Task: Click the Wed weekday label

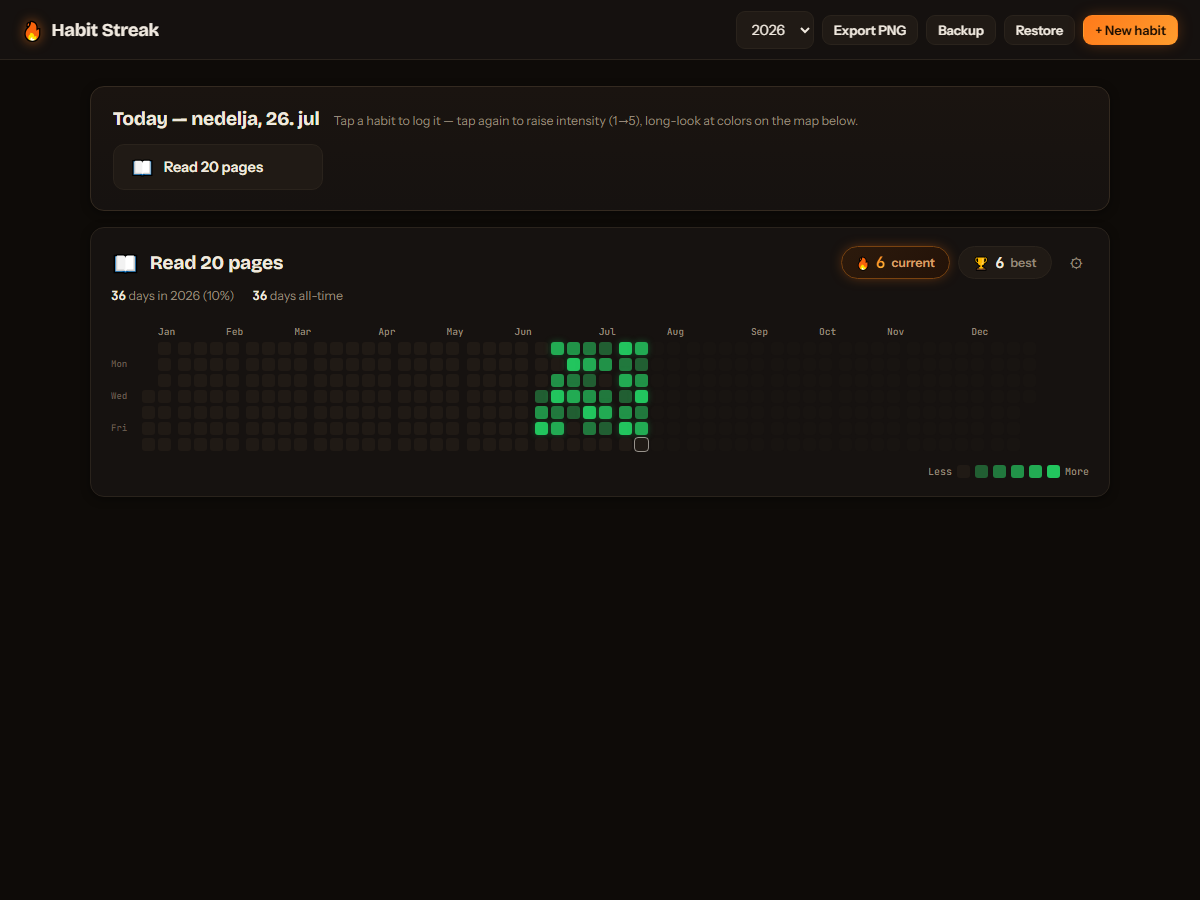Action: click(x=119, y=396)
